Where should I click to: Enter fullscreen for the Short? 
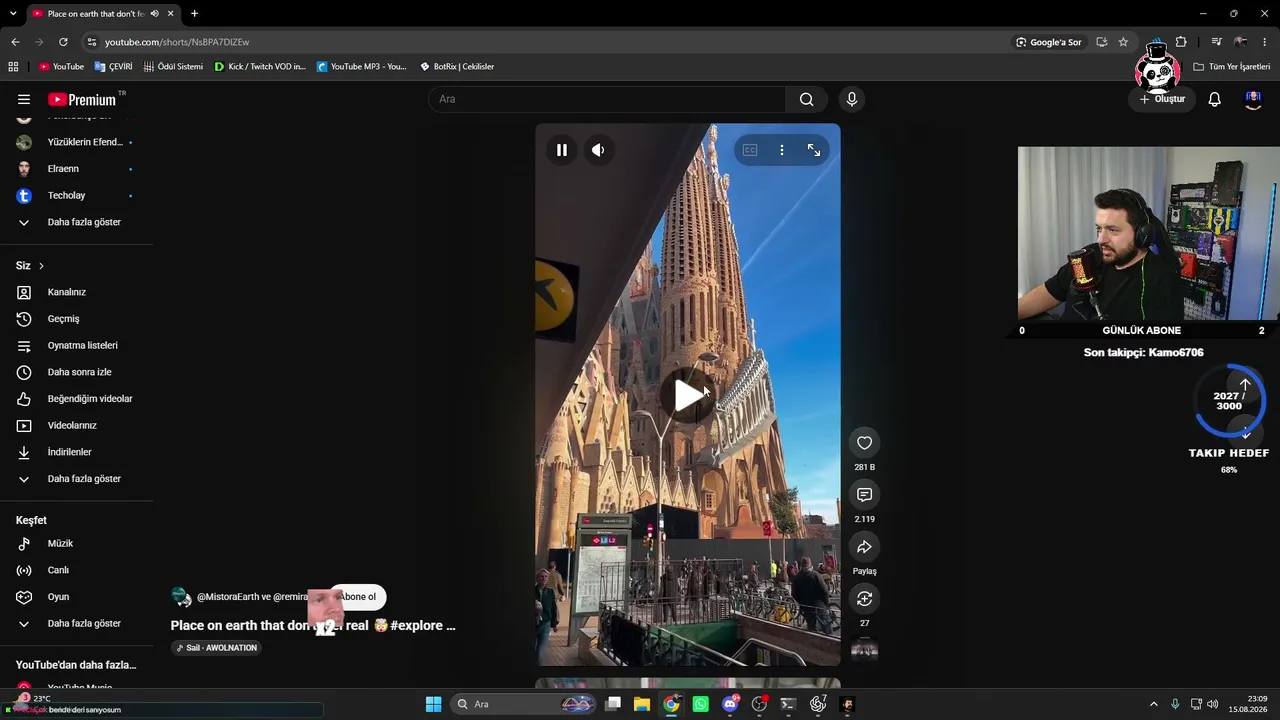click(x=814, y=150)
